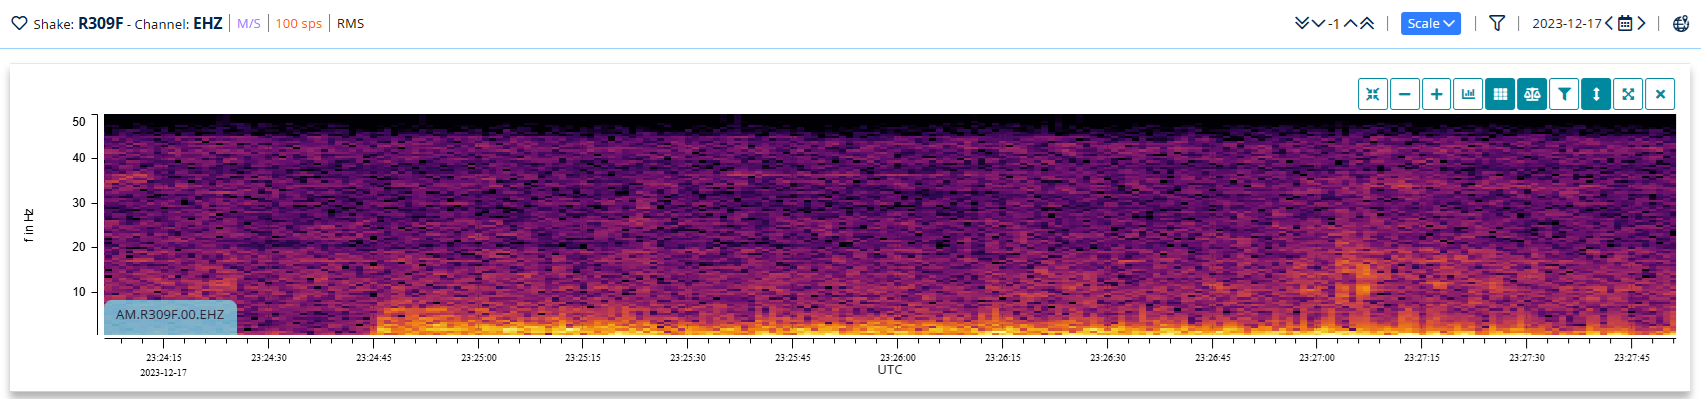
Task: Click the compress arrows chart button
Action: pyautogui.click(x=1373, y=94)
